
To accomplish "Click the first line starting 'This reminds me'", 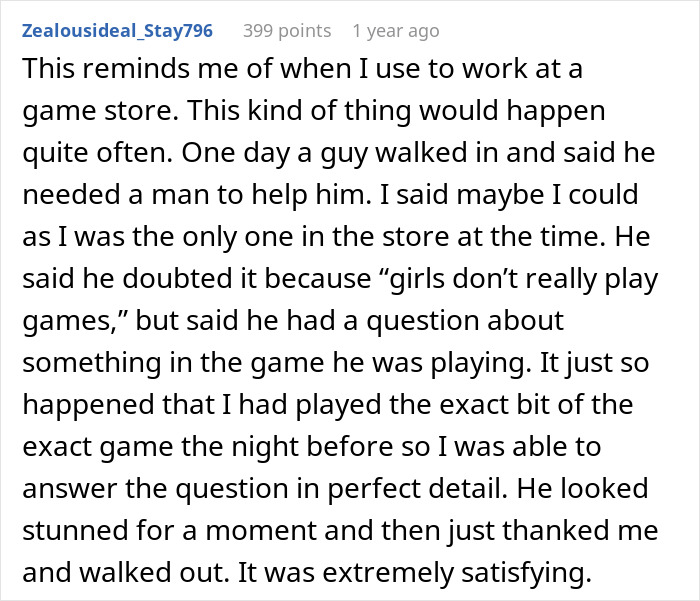I will pyautogui.click(x=302, y=69).
